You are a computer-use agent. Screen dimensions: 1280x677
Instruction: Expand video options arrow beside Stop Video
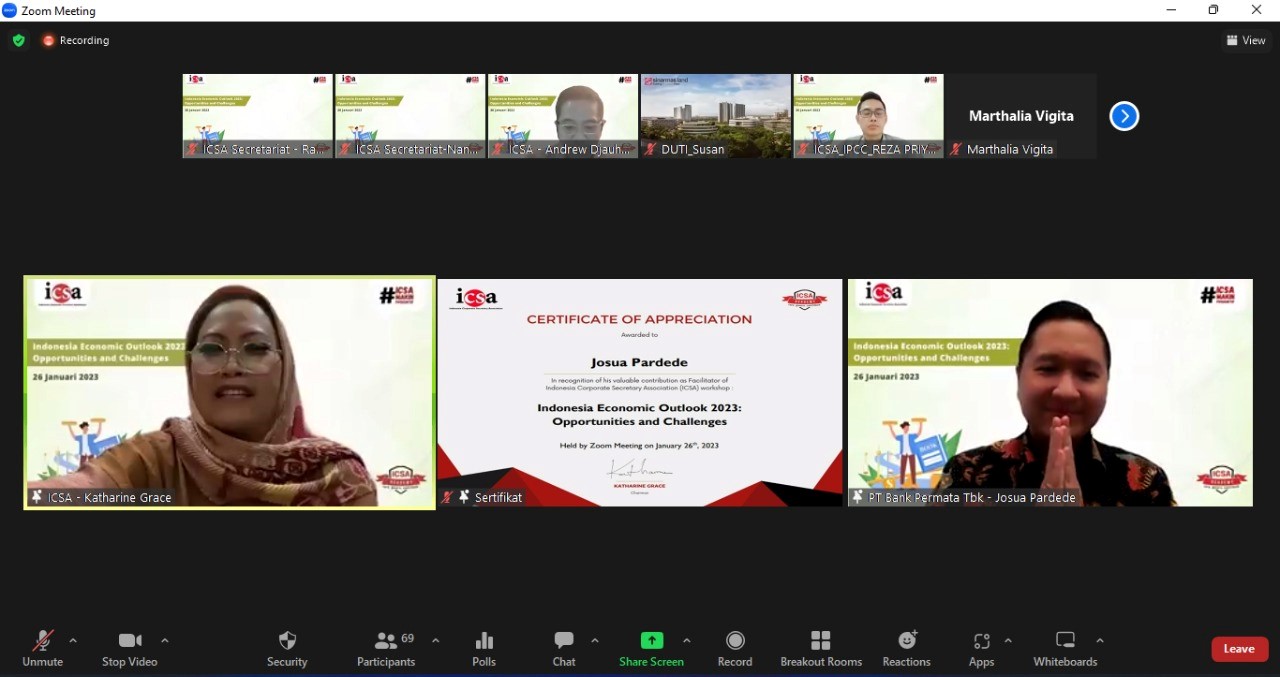(165, 641)
